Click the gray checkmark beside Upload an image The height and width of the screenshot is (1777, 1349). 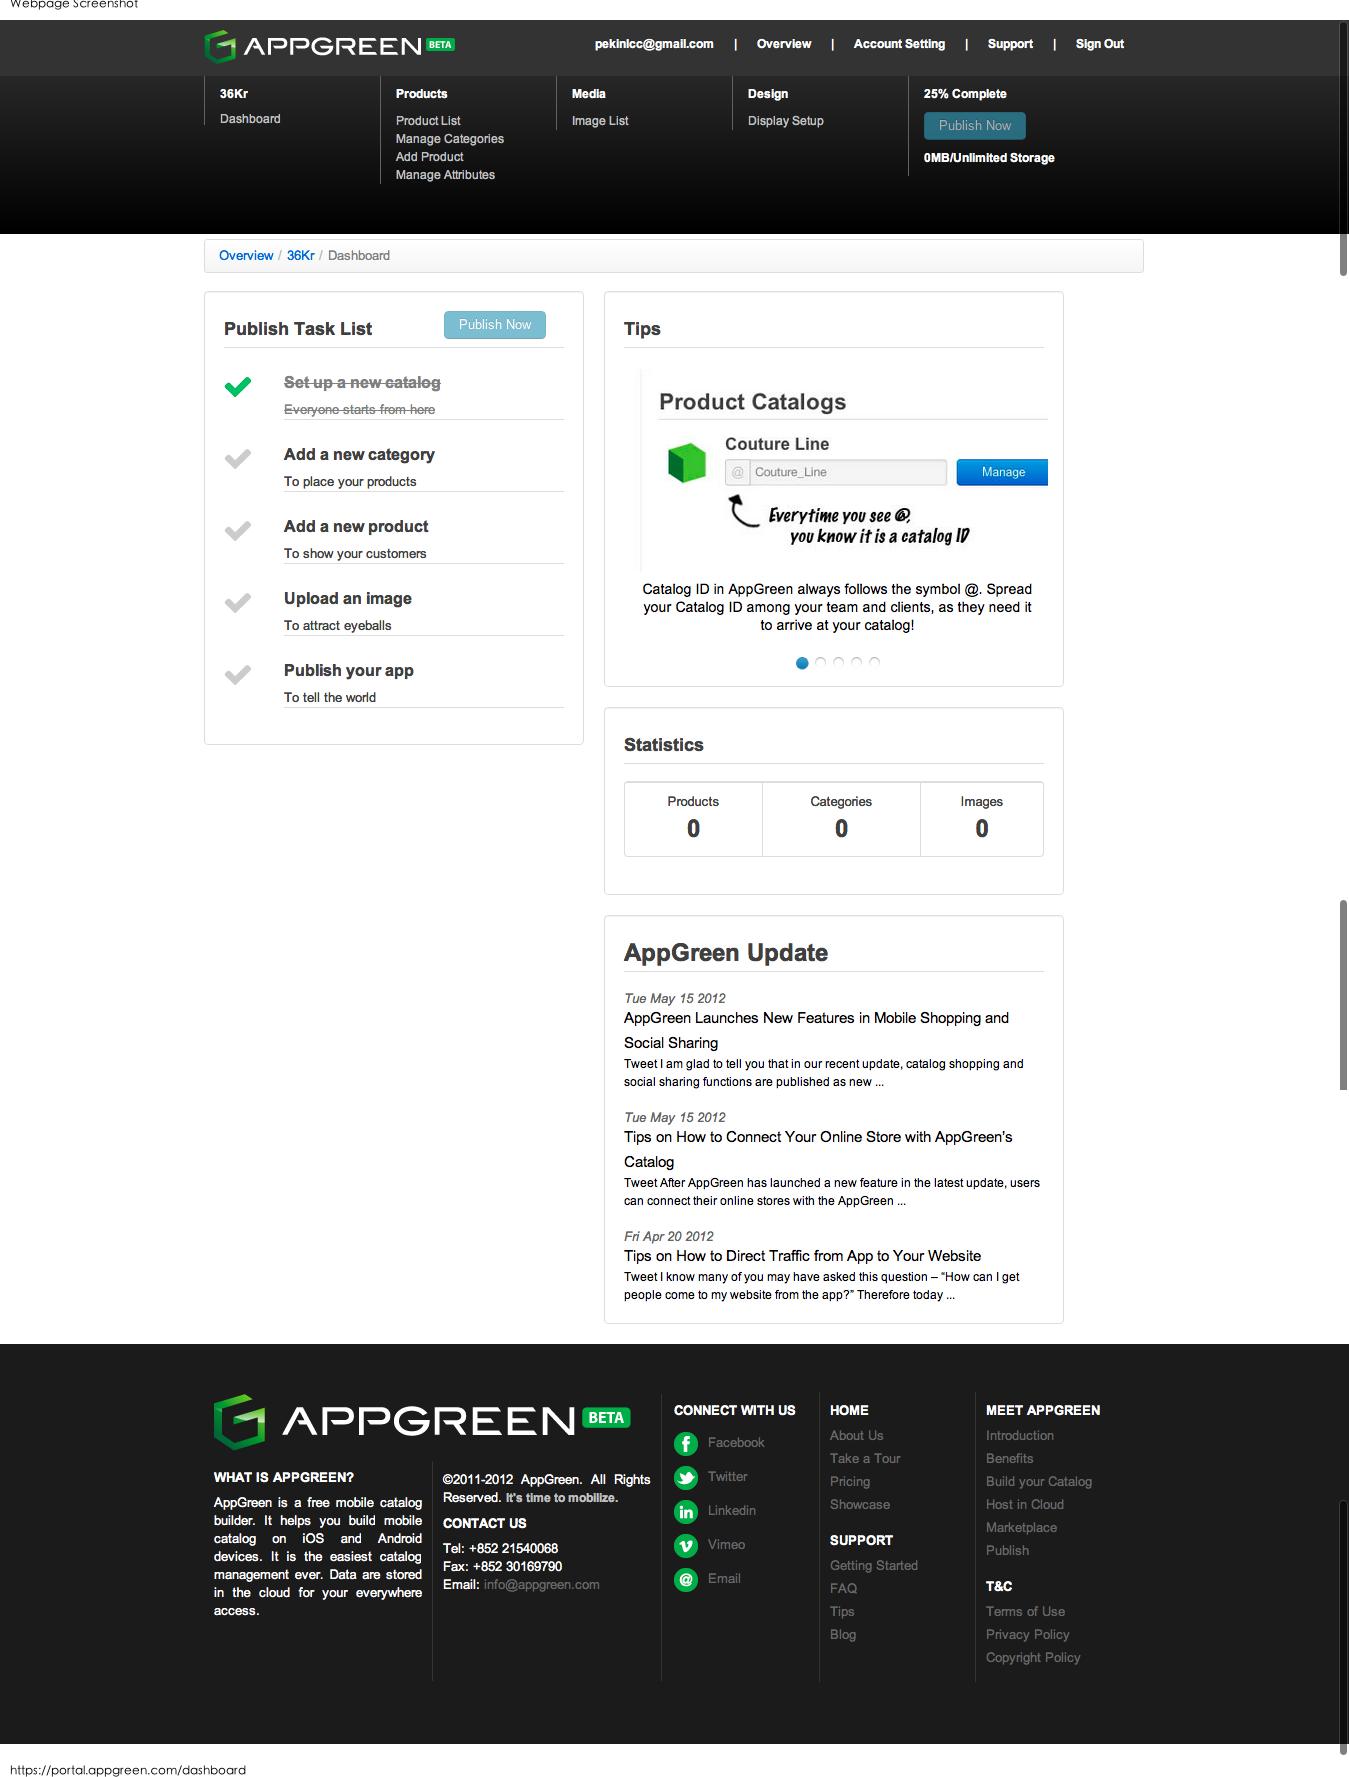tap(238, 603)
